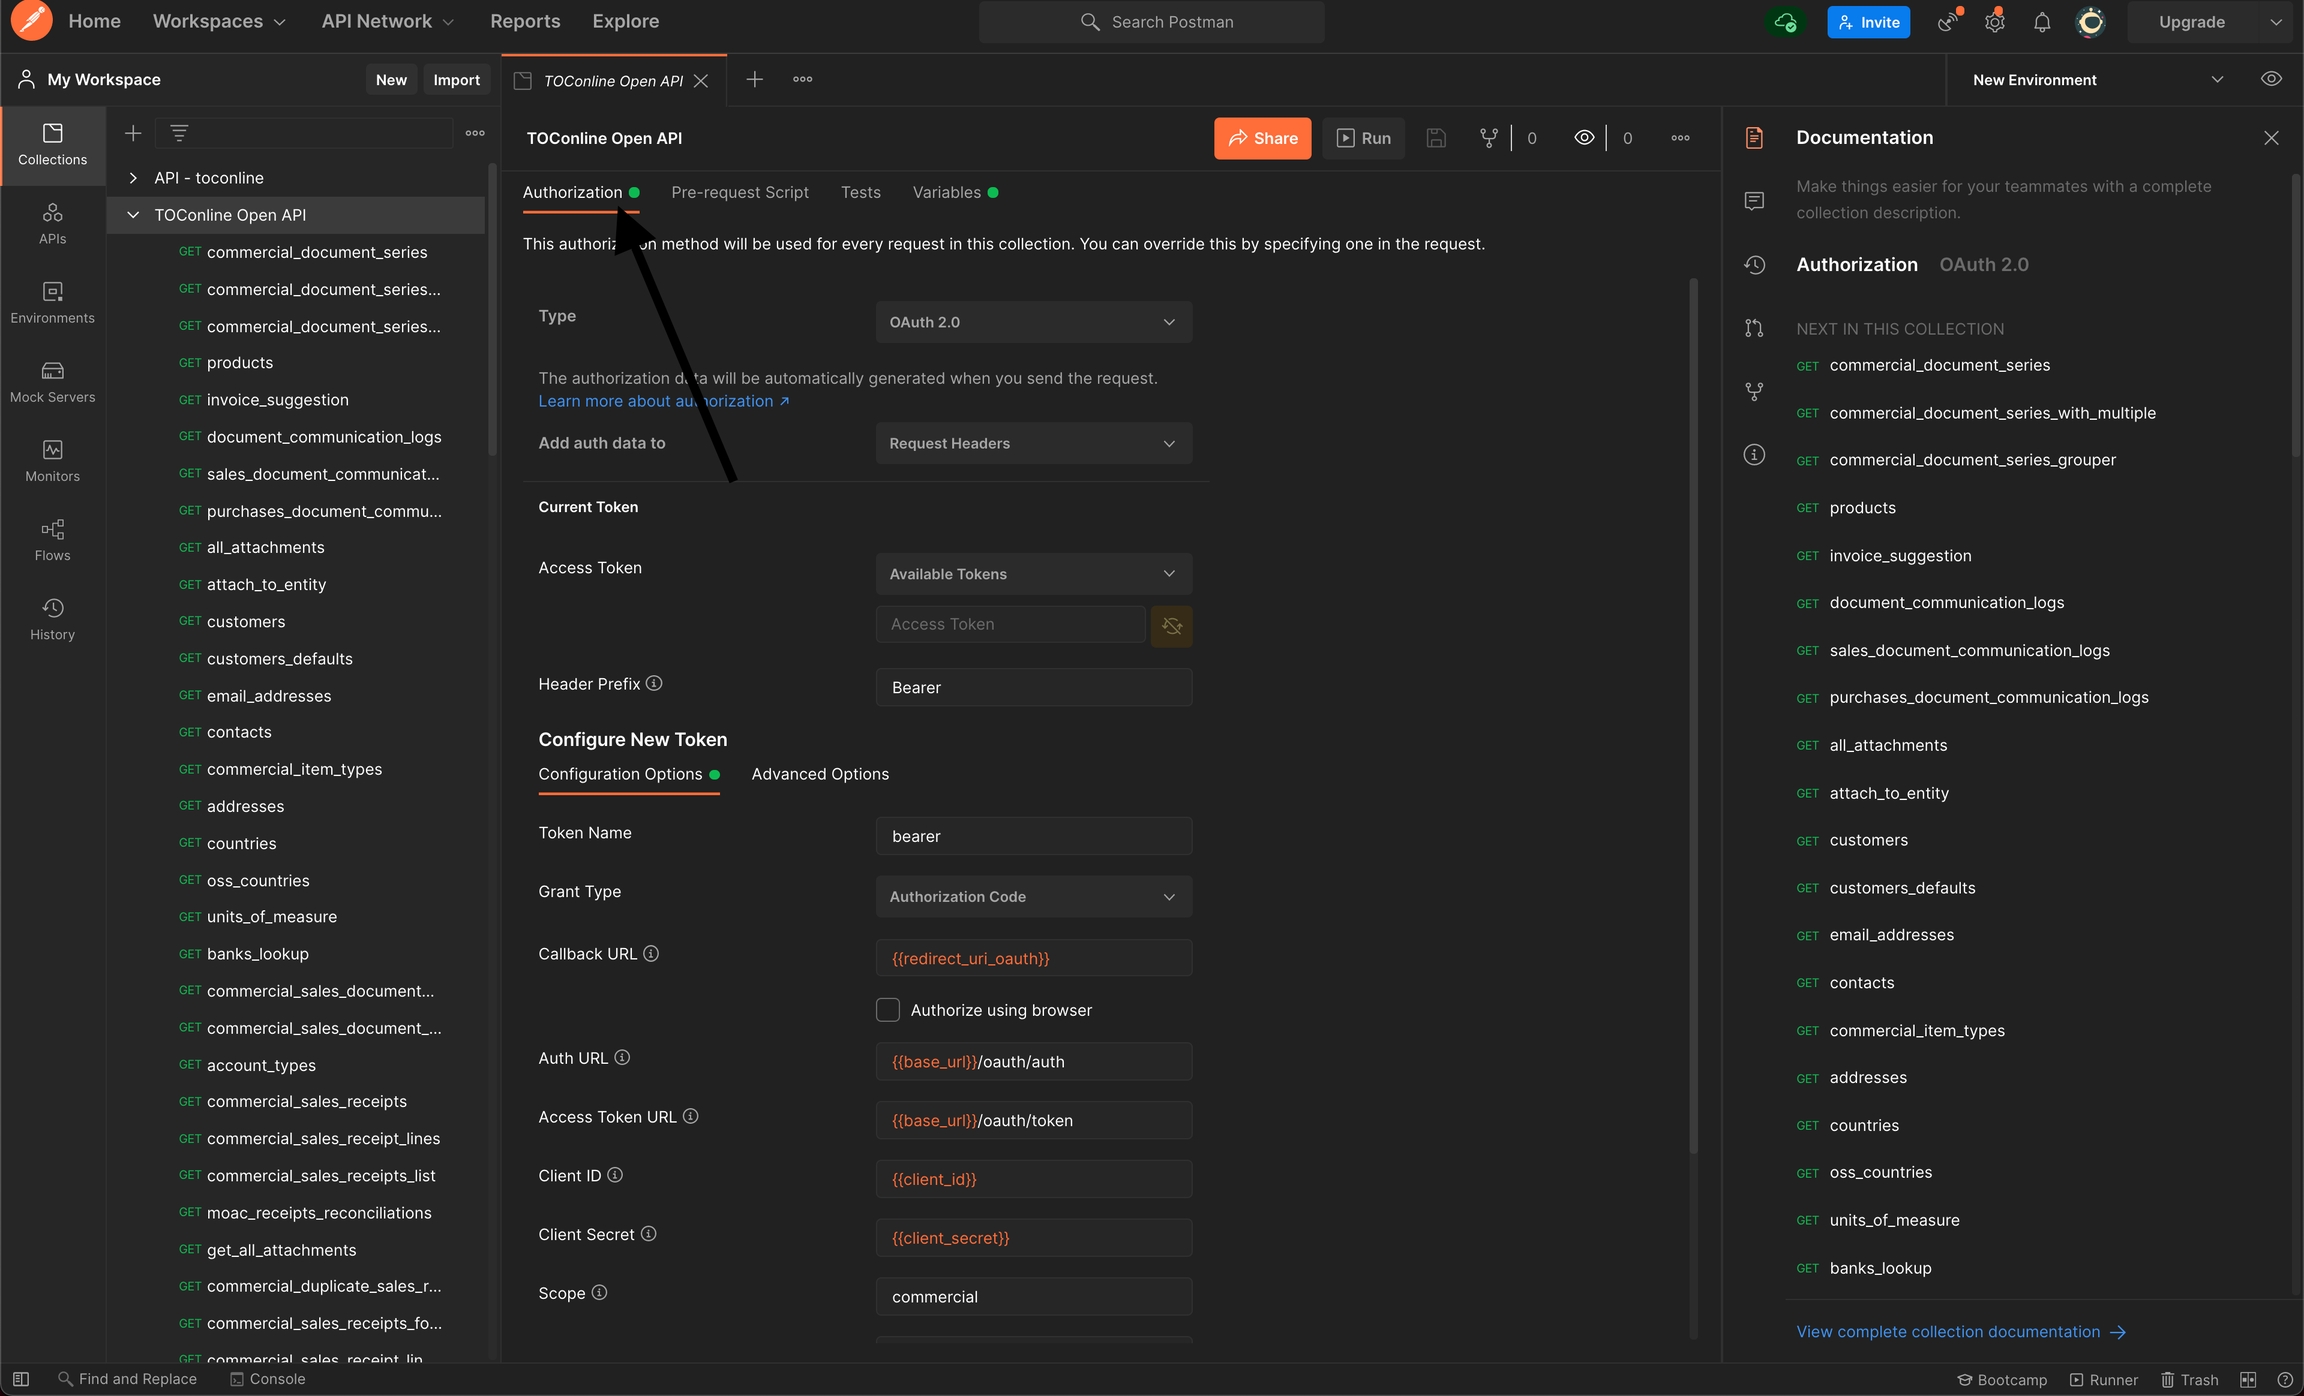Click the orange Share button
This screenshot has height=1396, width=2304.
(1262, 138)
